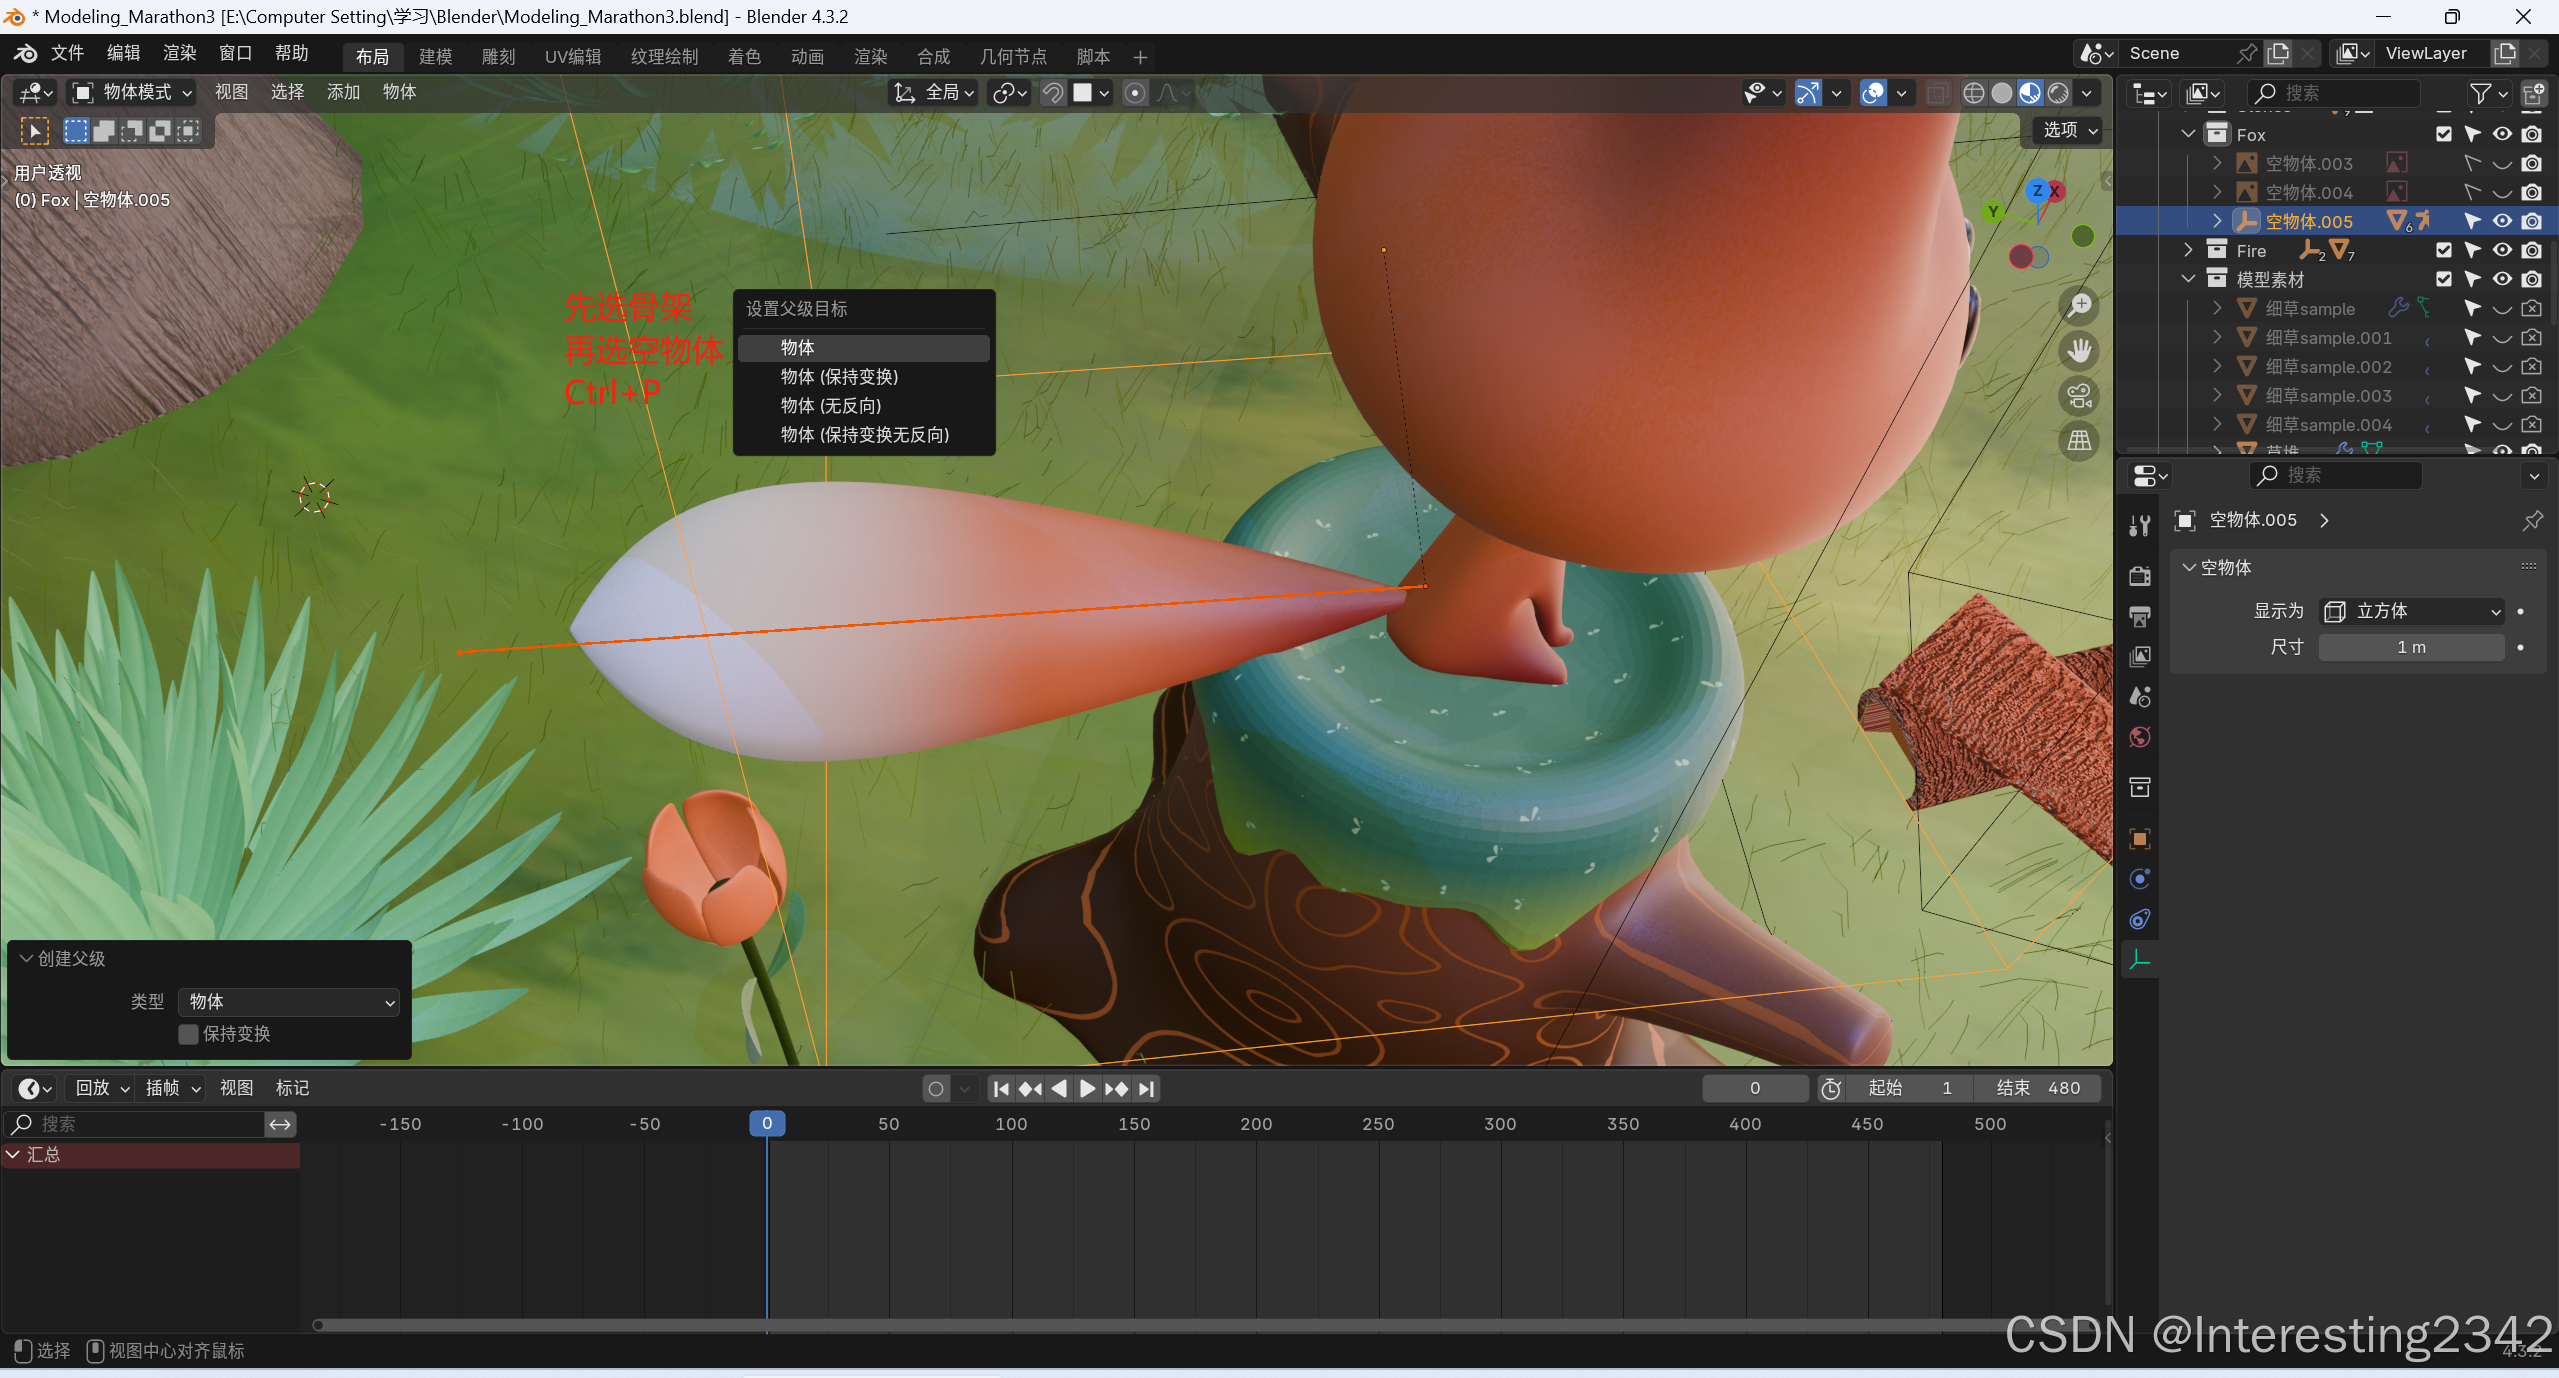
Task: Expand the Fire collection in outliner
Action: point(2188,250)
